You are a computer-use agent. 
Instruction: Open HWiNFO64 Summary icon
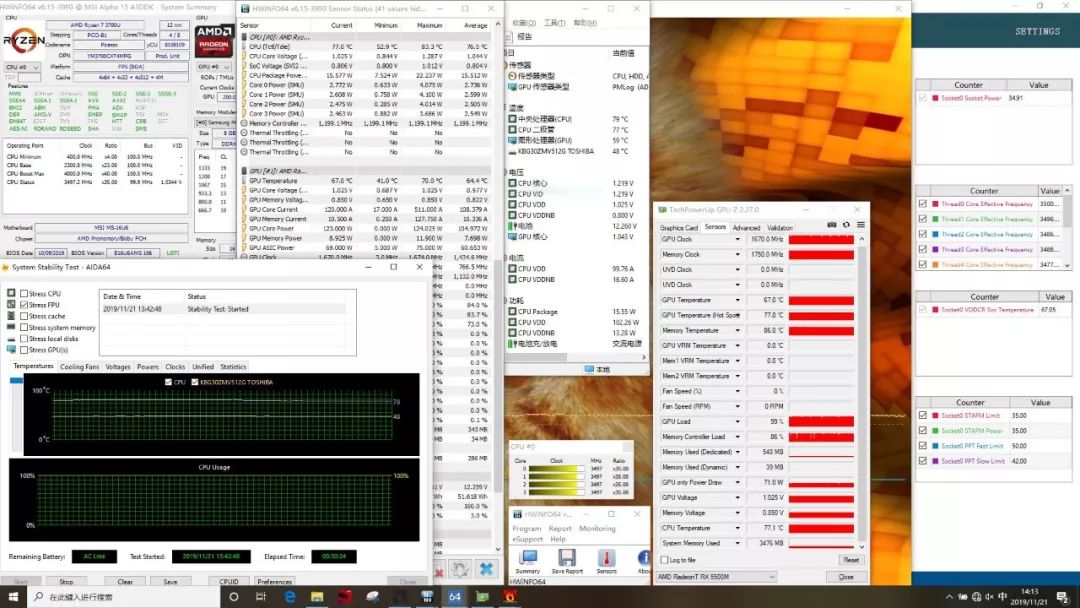[x=528, y=557]
